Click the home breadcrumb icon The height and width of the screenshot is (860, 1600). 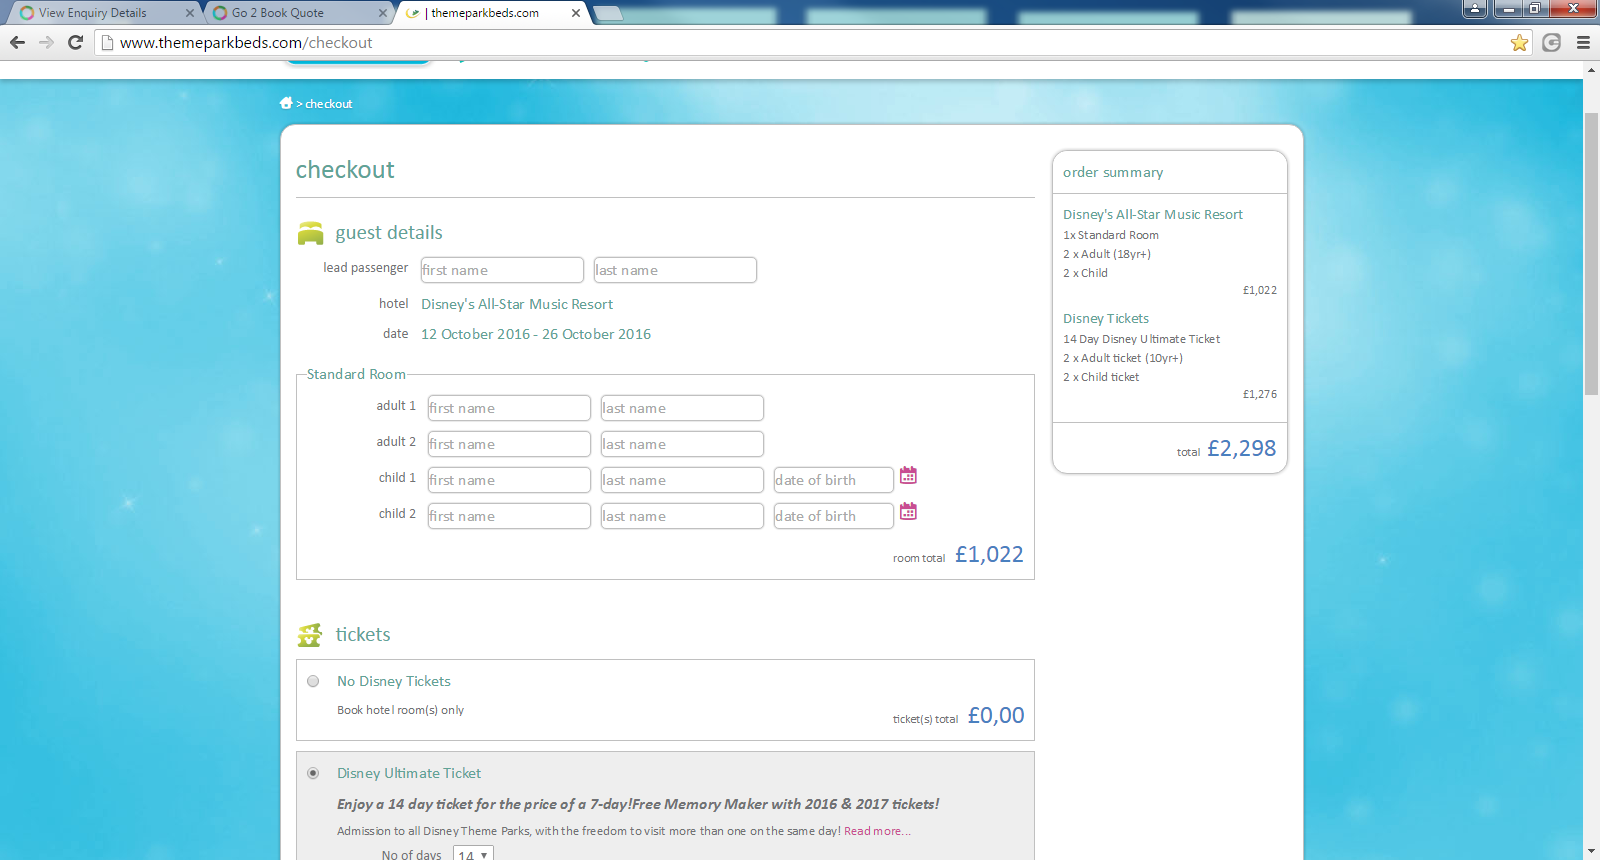pyautogui.click(x=286, y=103)
